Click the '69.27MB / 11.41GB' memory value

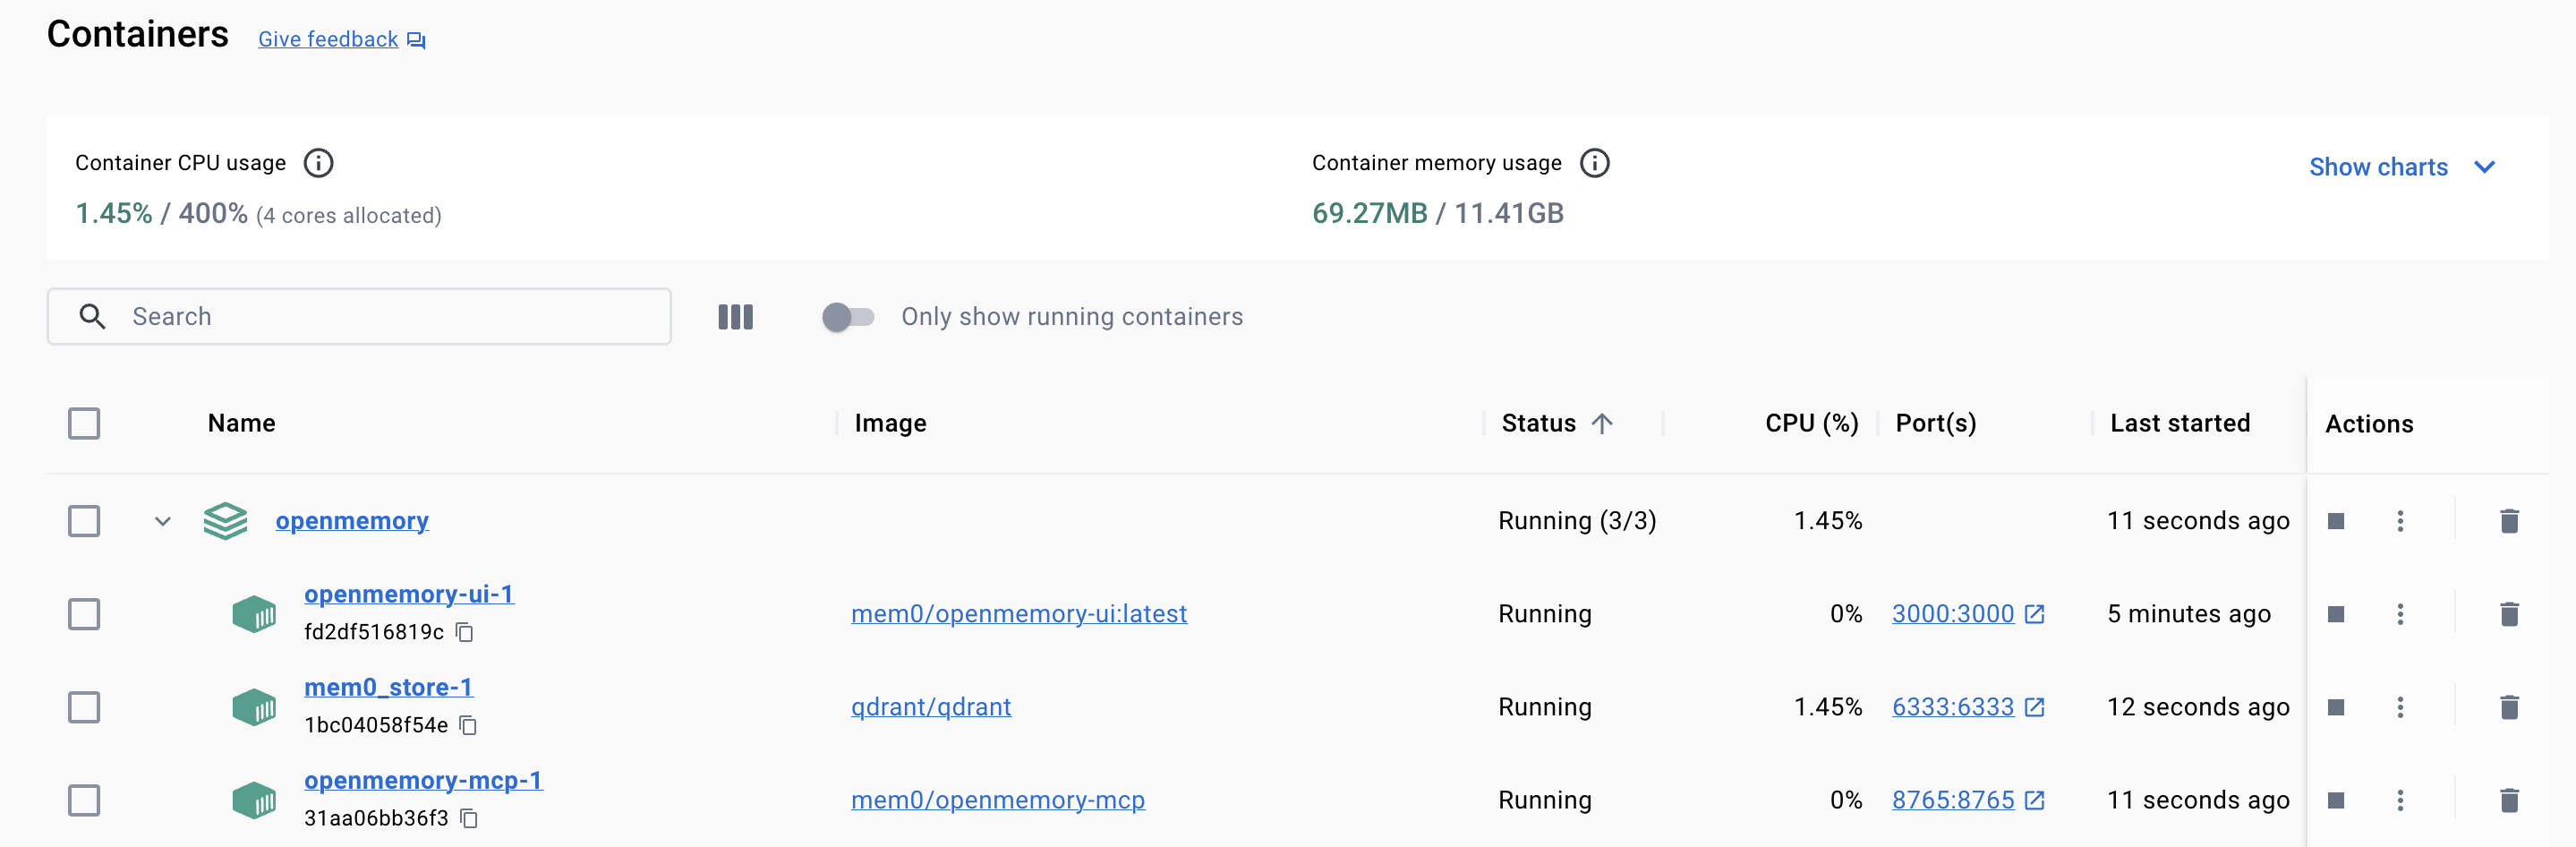click(x=1437, y=213)
